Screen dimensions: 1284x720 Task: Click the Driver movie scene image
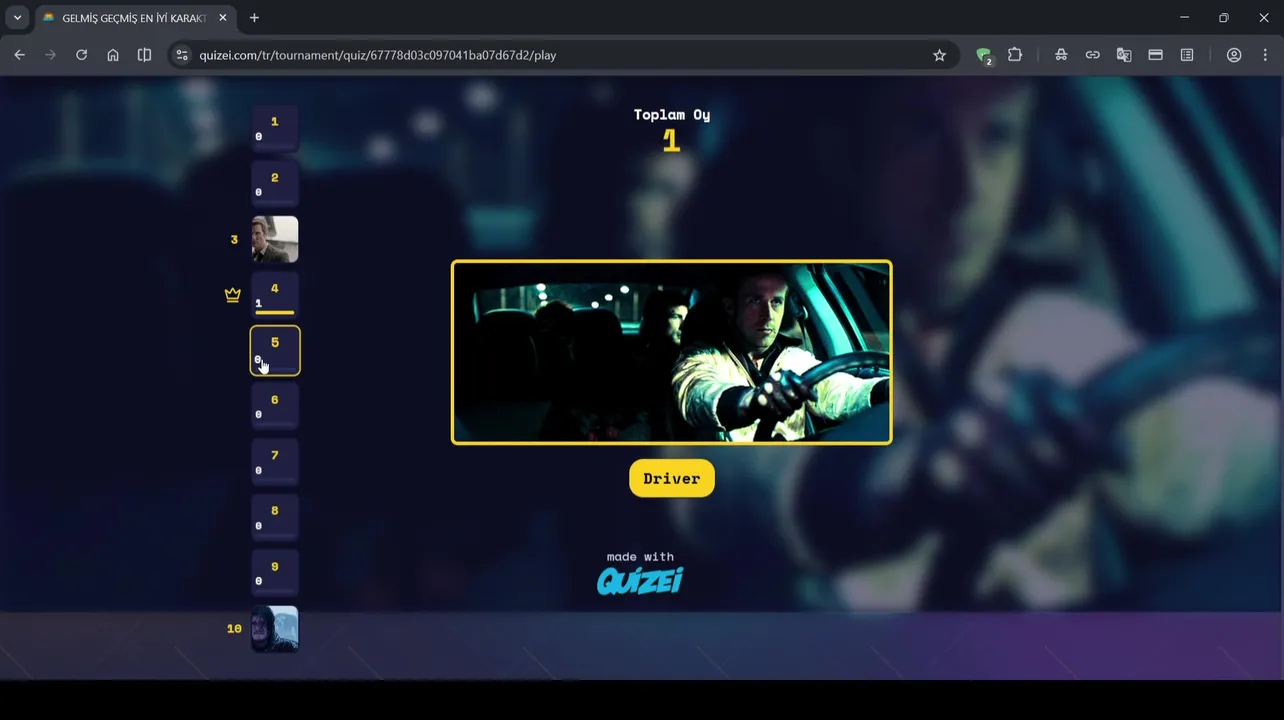tap(671, 352)
